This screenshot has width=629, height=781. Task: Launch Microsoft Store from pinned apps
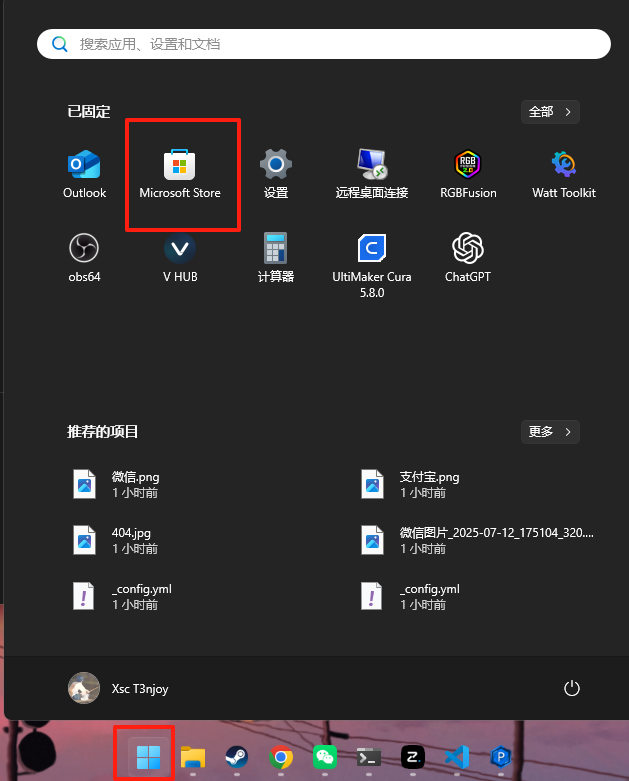pos(180,173)
